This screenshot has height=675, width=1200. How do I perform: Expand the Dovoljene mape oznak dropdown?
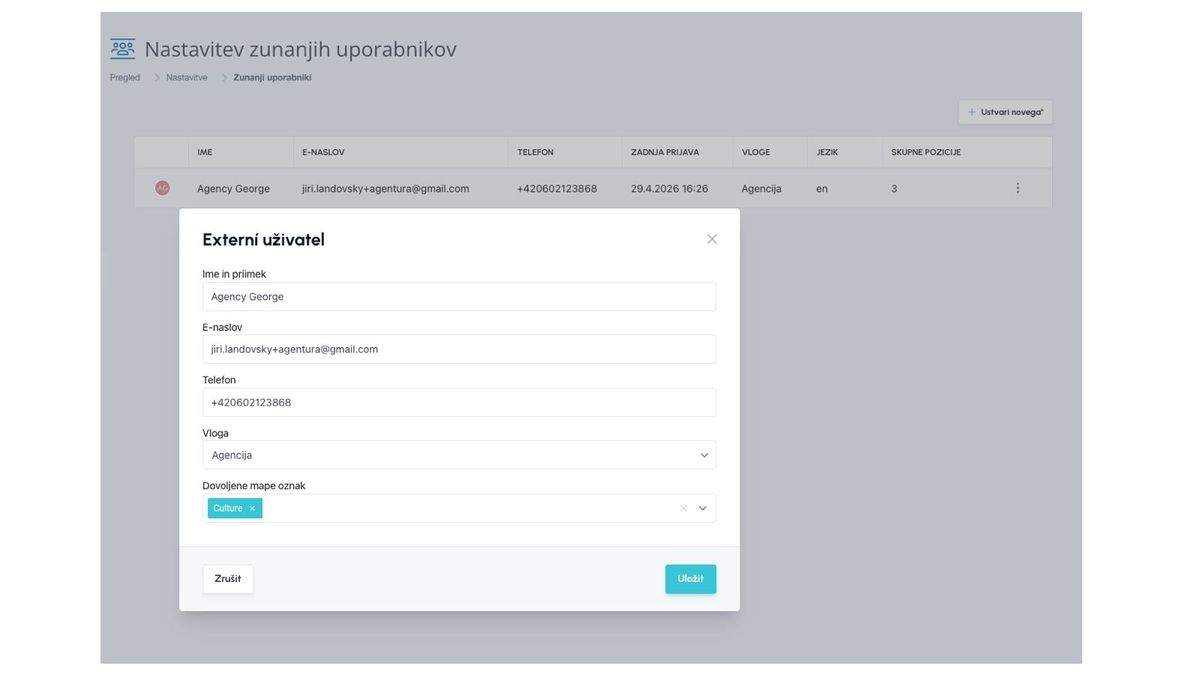703,508
